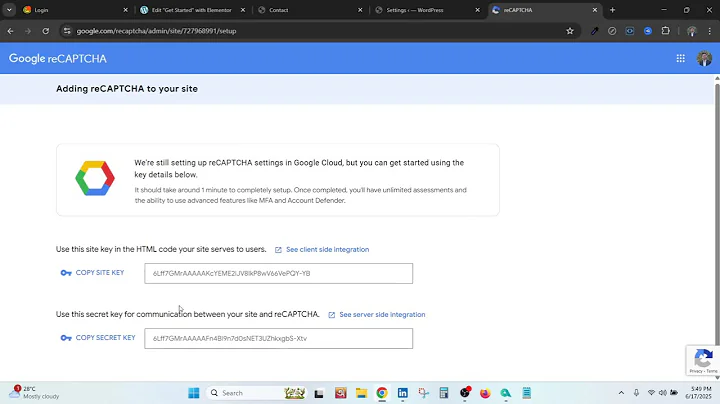Click the microphone tray icon
This screenshot has height=404, width=720.
(x=636, y=393)
